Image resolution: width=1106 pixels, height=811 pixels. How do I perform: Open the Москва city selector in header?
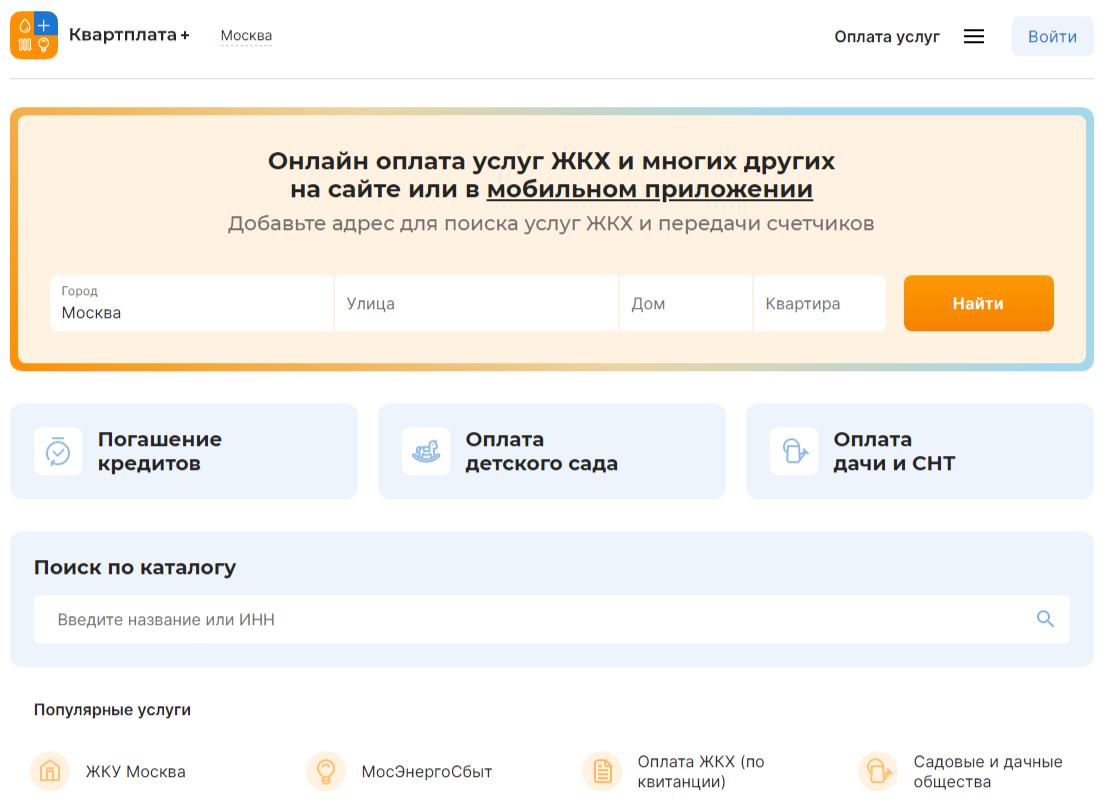click(x=246, y=36)
